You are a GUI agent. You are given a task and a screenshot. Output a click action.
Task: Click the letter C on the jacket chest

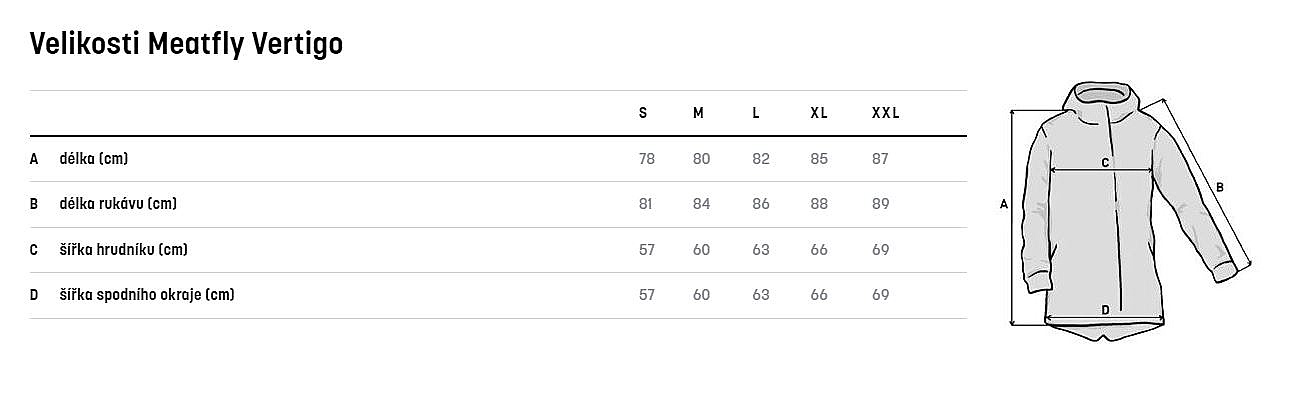[1105, 162]
